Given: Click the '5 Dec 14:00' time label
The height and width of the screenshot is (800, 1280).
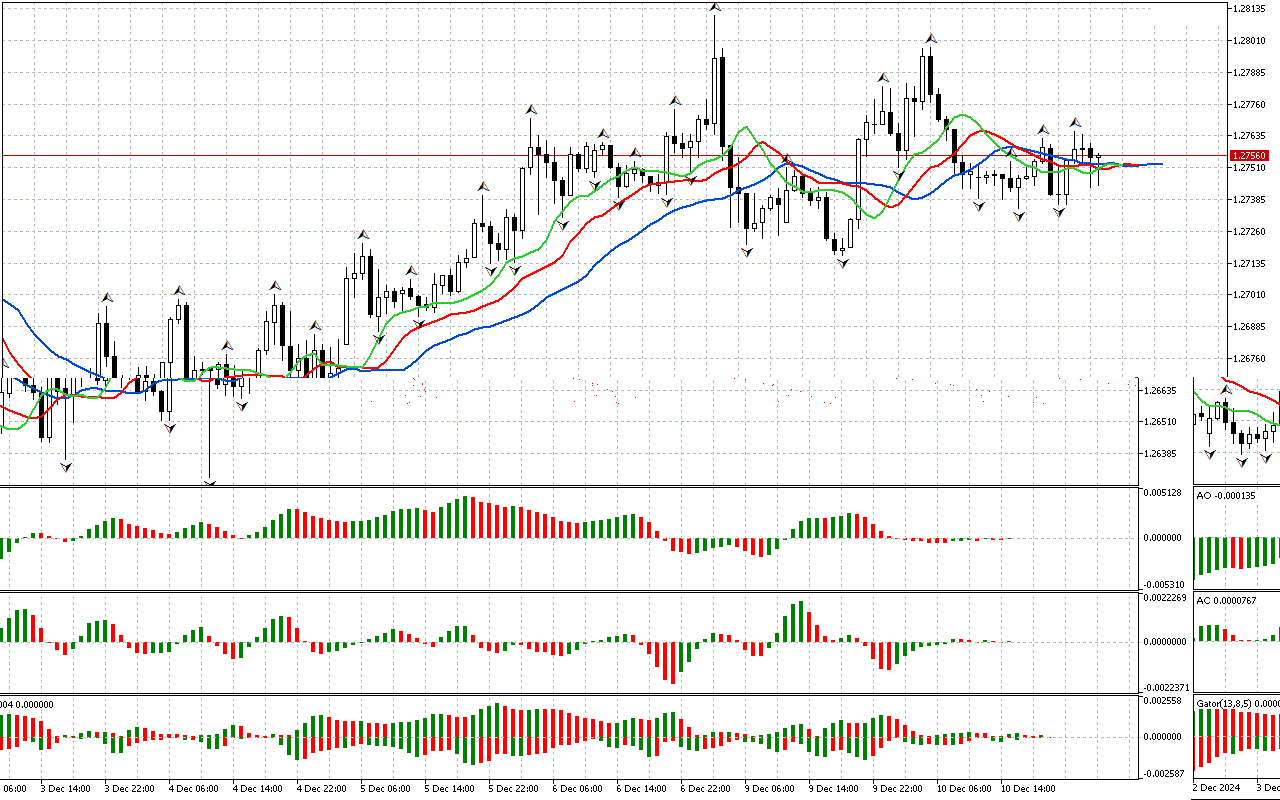Looking at the screenshot, I should coord(450,789).
